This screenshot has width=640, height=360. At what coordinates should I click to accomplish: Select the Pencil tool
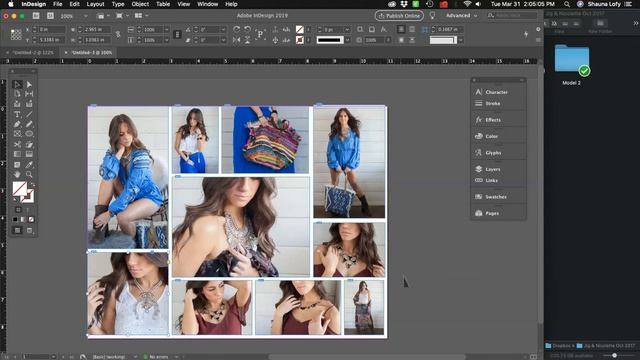point(29,124)
